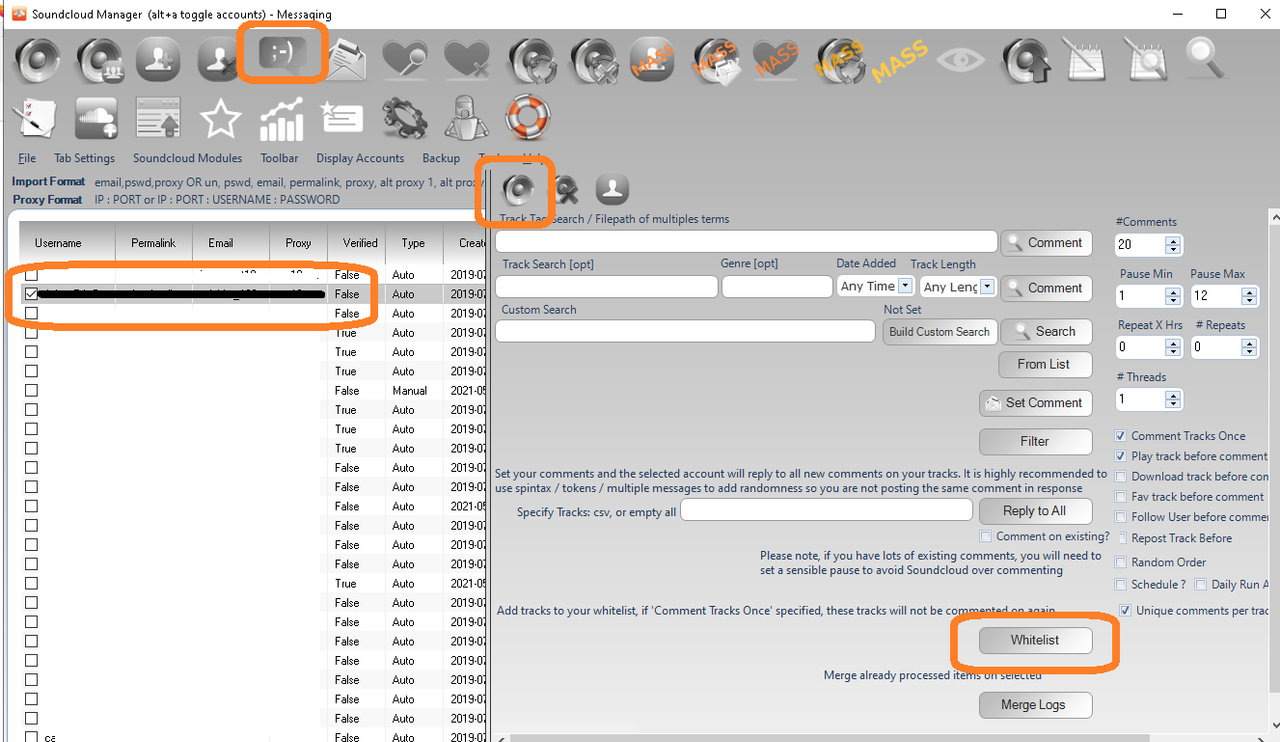
Task: Click the Filter button
Action: (1035, 441)
